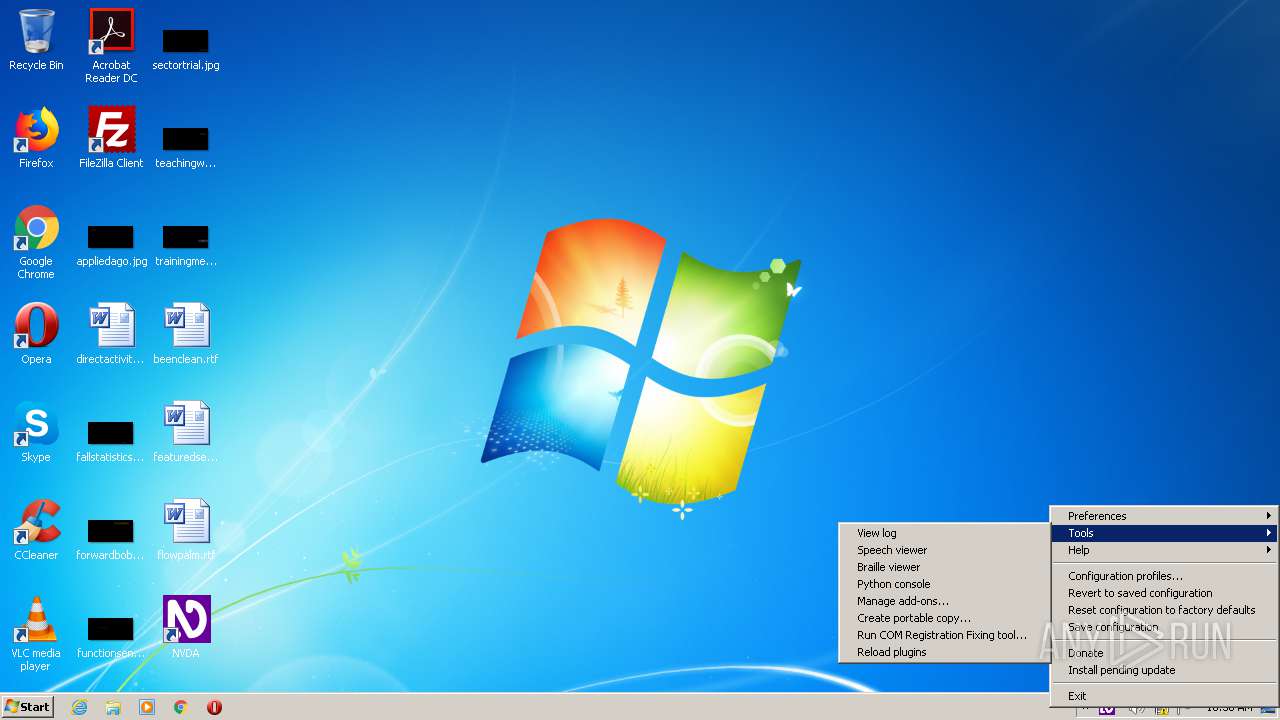Viewport: 1280px width, 720px height.
Task: Launch Chrome from the taskbar
Action: [181, 707]
